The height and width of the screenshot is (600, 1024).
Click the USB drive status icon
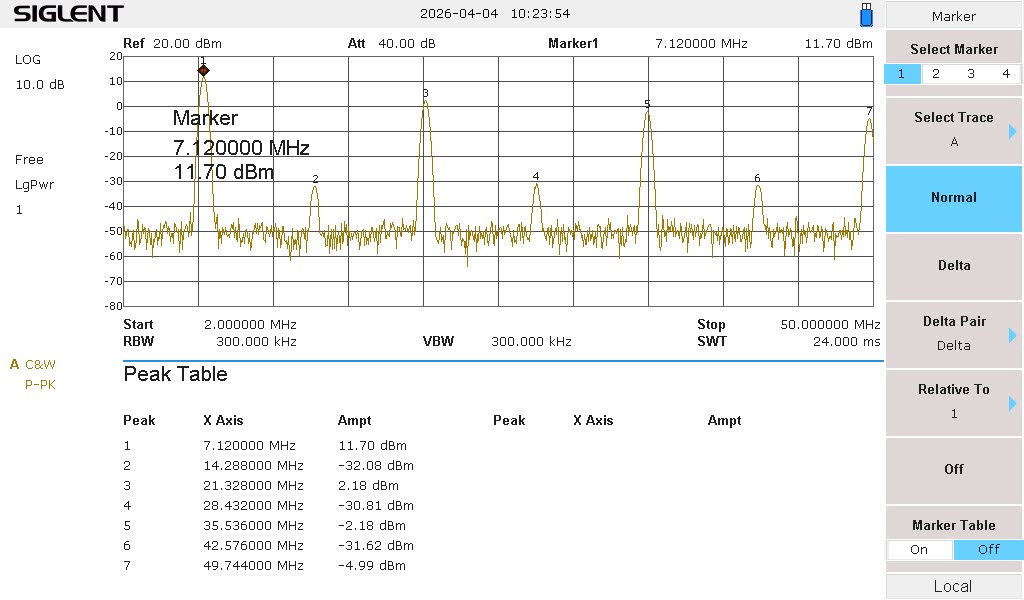(867, 14)
